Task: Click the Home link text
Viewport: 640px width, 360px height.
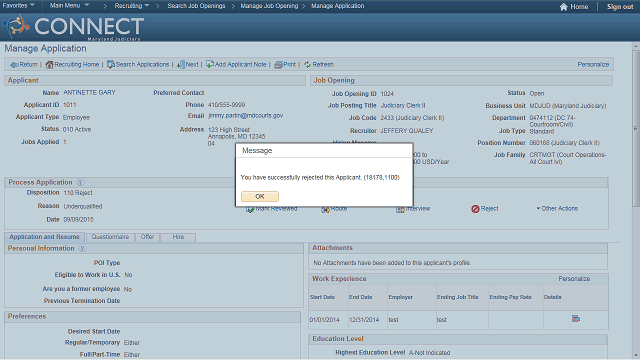Action: [579, 7]
